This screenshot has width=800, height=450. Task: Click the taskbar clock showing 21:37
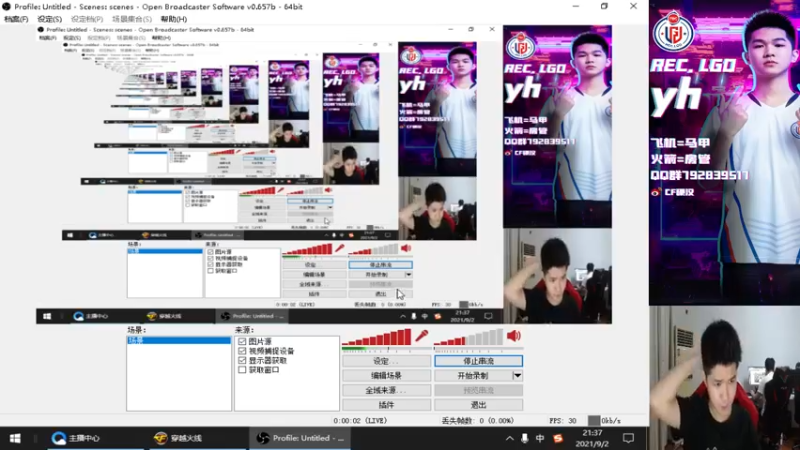pos(592,438)
